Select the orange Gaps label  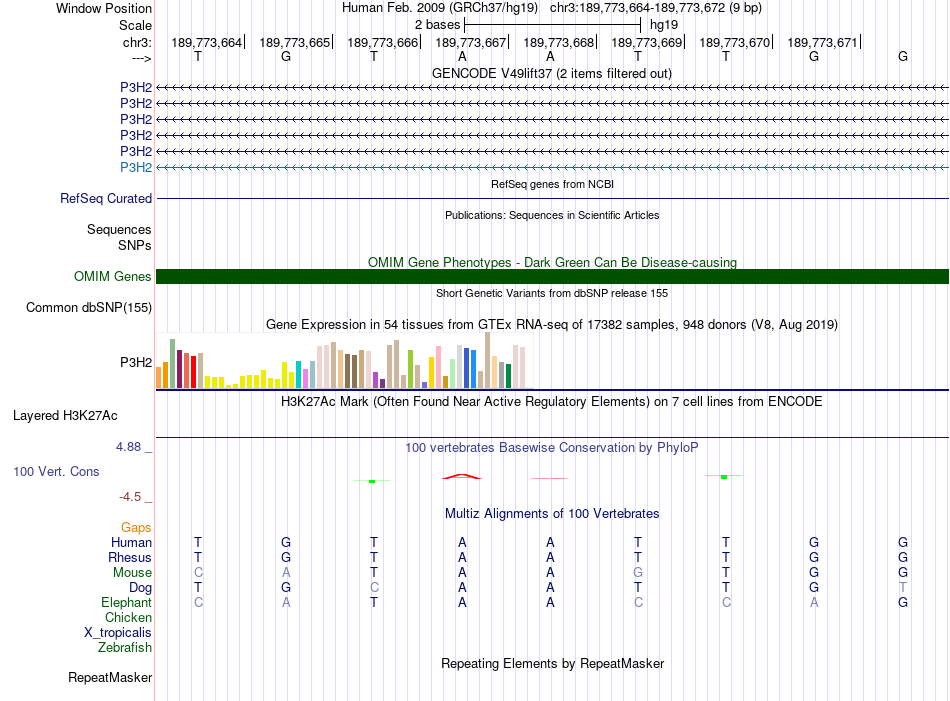[x=136, y=527]
